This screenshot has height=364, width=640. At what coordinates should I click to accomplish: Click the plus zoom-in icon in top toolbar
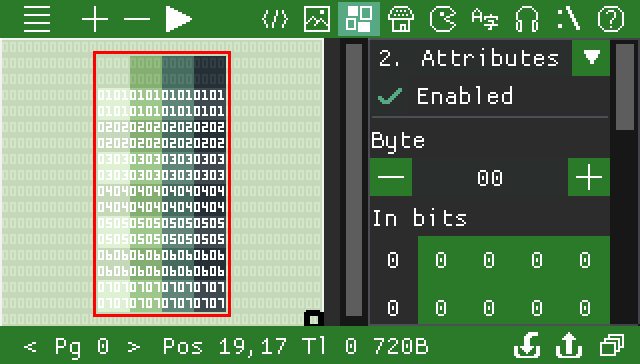point(95,19)
